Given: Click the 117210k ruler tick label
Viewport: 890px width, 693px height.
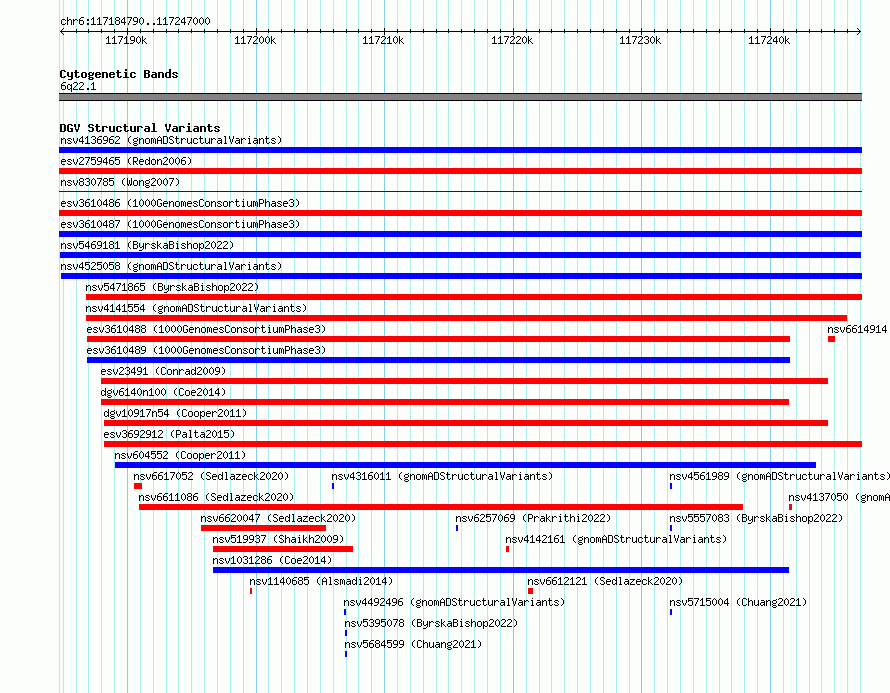Looking at the screenshot, I should (x=383, y=41).
